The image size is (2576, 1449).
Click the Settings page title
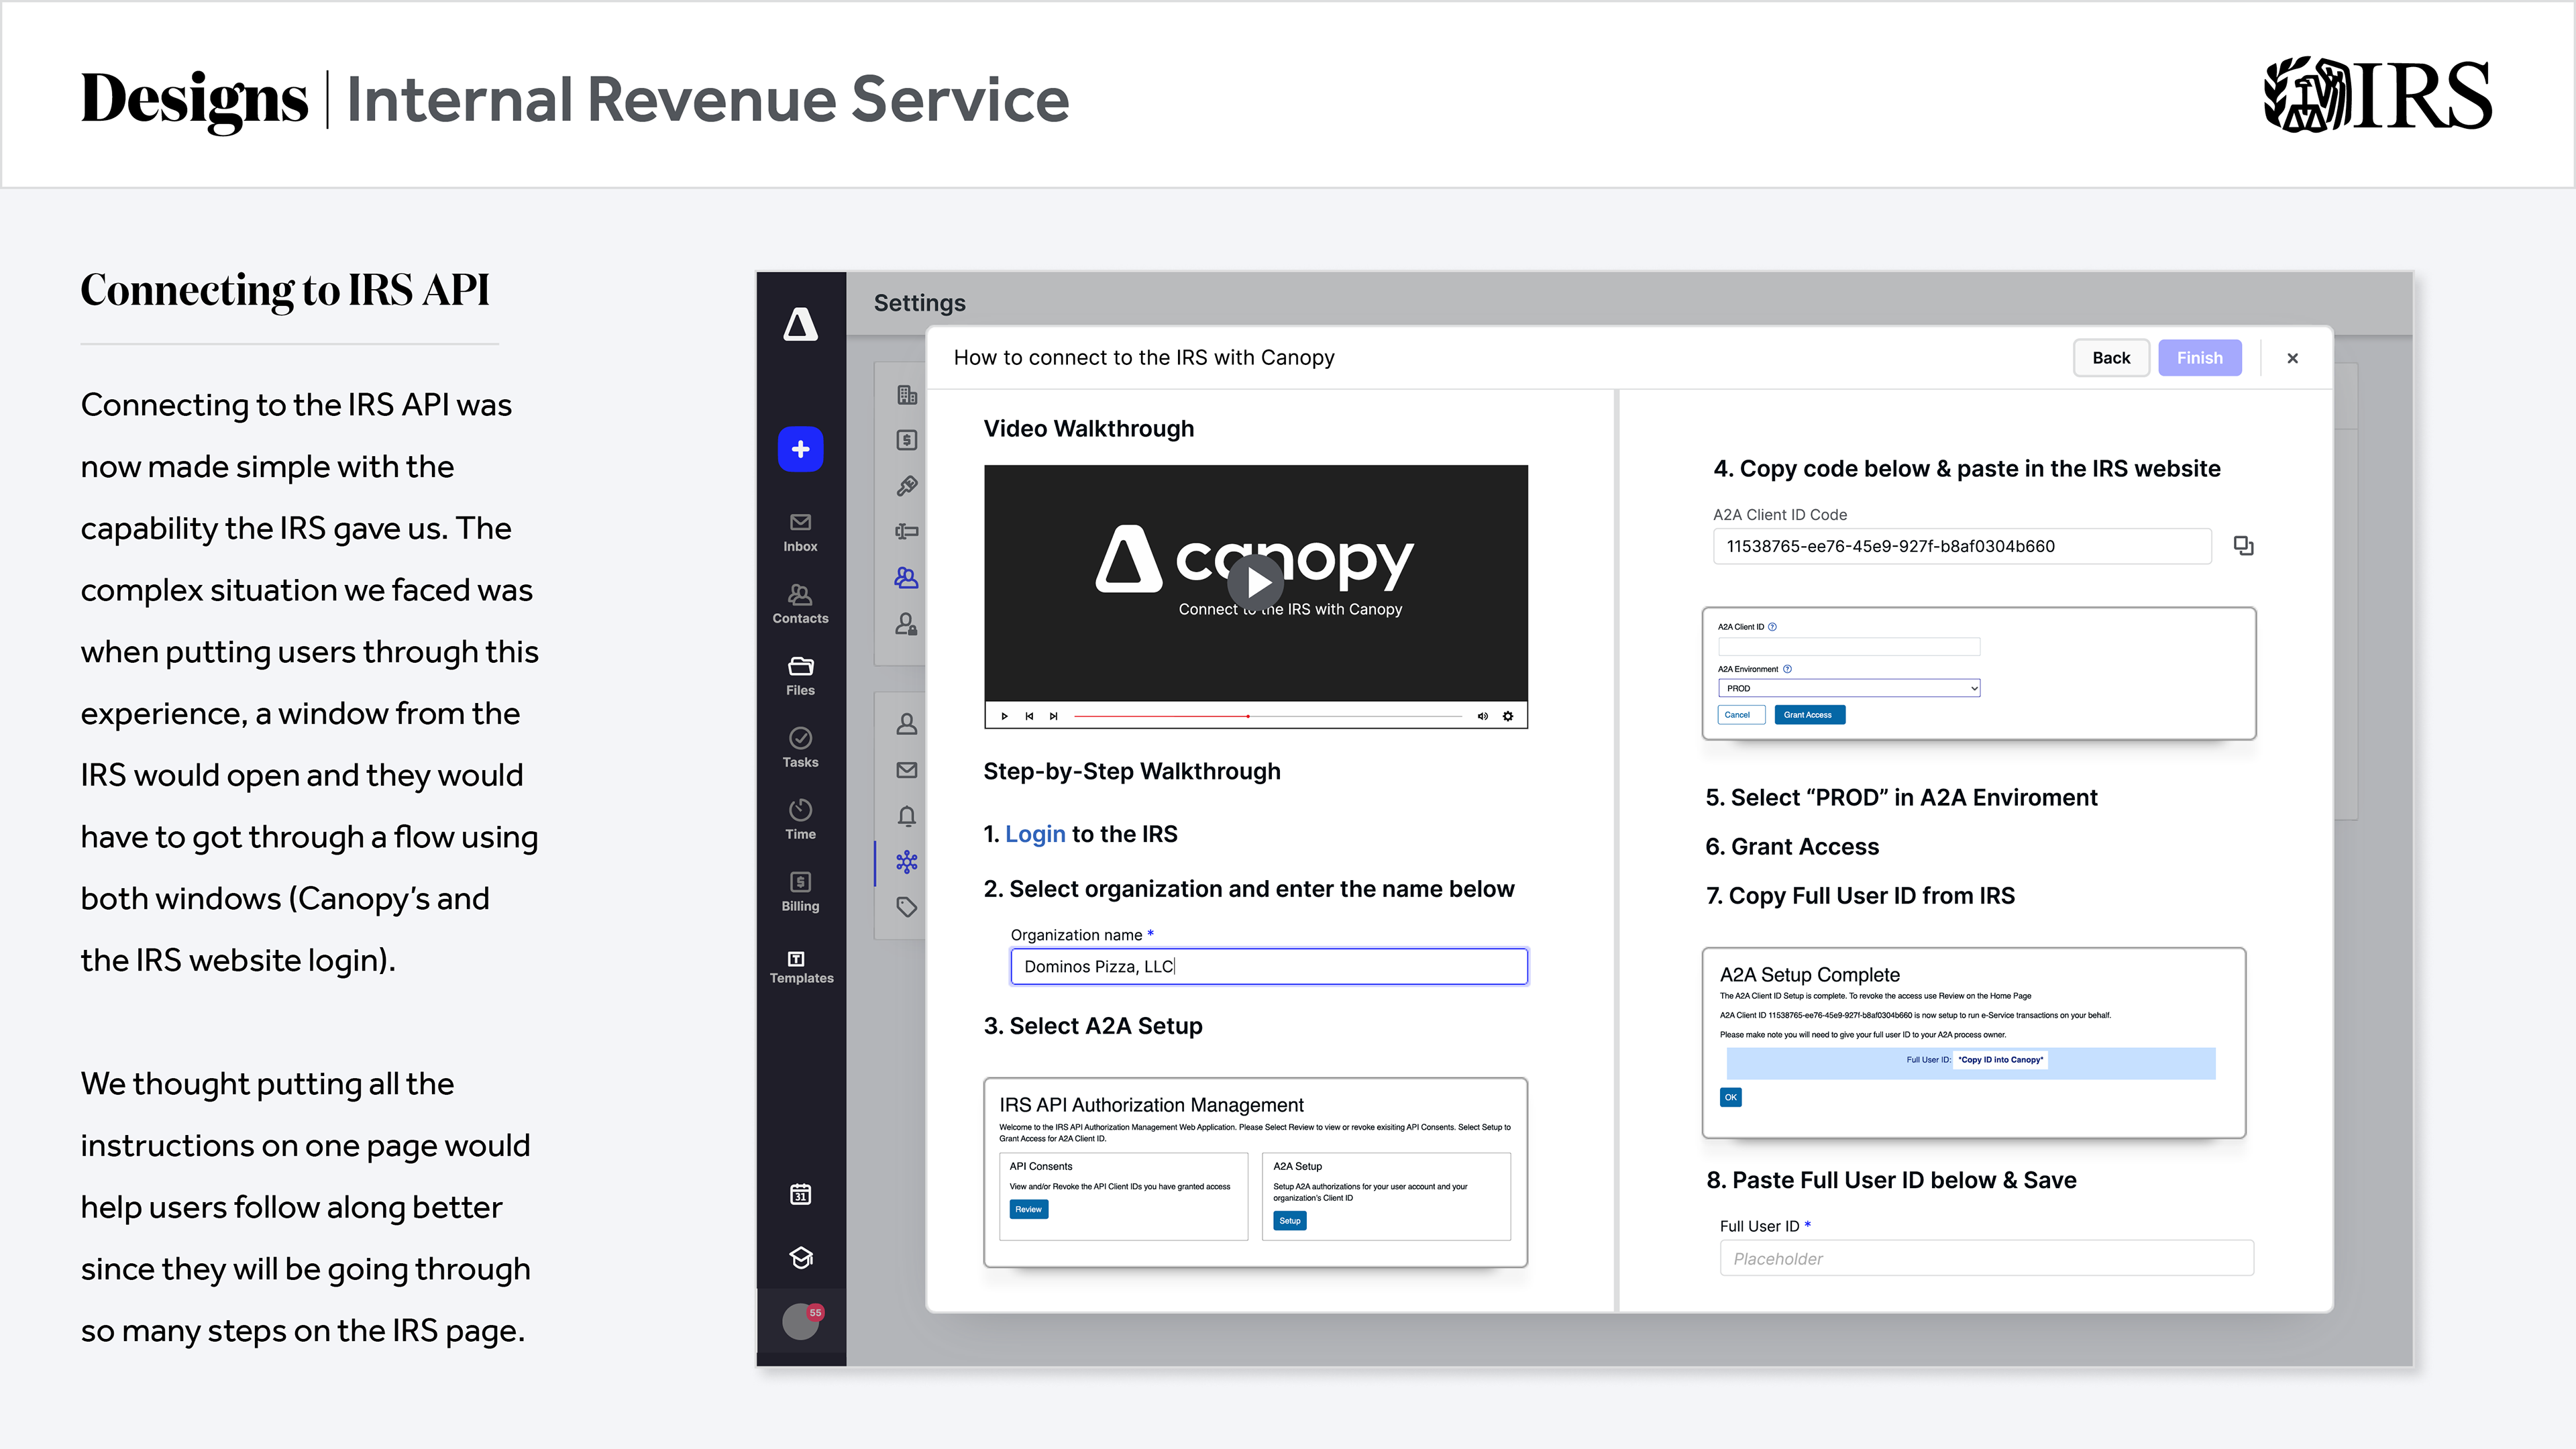click(x=919, y=302)
